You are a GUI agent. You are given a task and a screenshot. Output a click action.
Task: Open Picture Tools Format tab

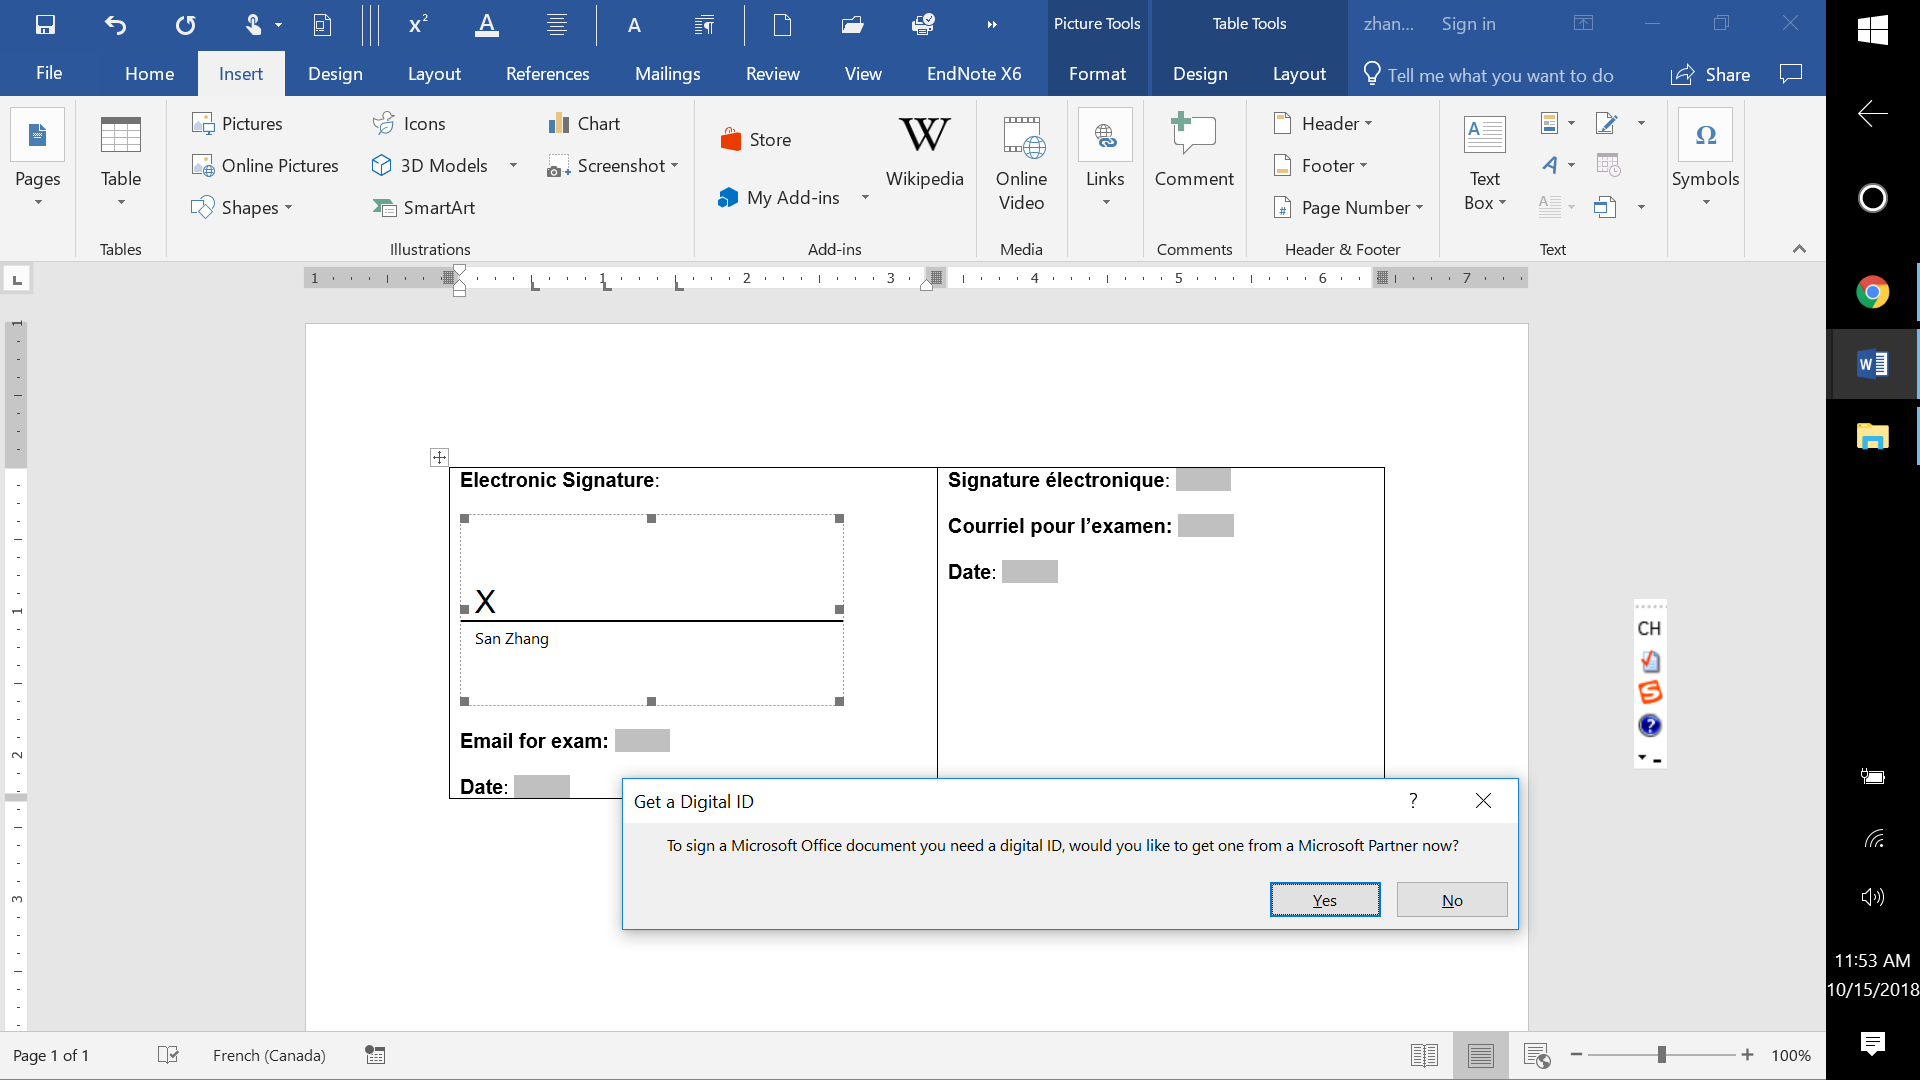pyautogui.click(x=1097, y=74)
